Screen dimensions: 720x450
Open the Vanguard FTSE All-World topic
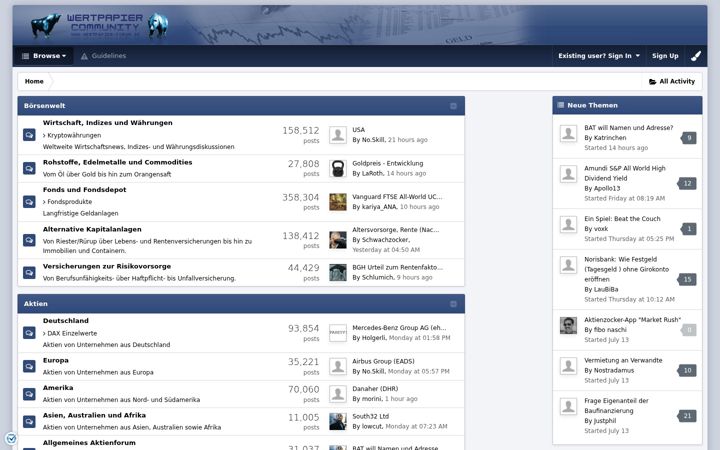coord(397,197)
